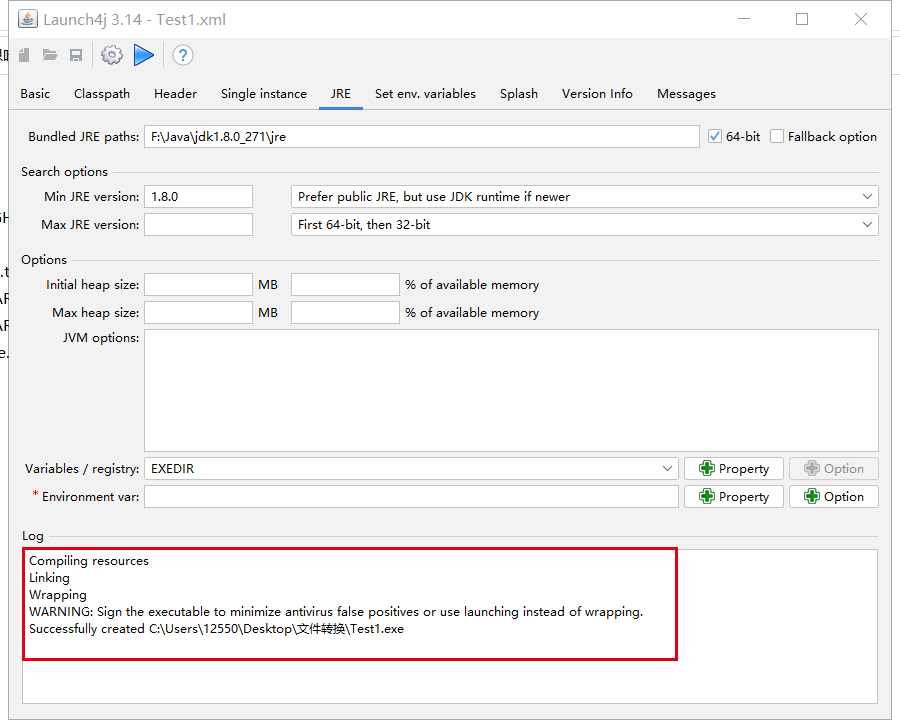Enable the Fallback option checkbox
This screenshot has height=728, width=900.
point(777,137)
